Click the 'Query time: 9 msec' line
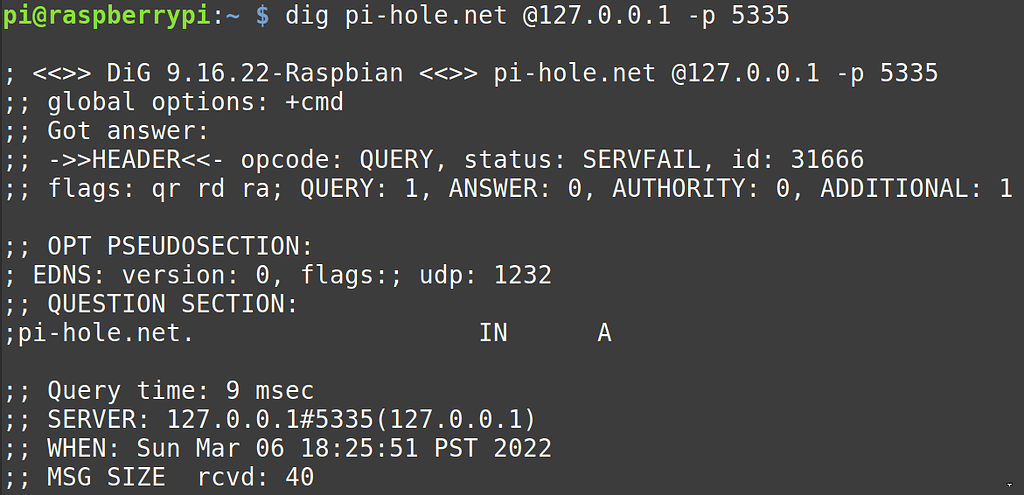The height and width of the screenshot is (495, 1024). (x=180, y=391)
